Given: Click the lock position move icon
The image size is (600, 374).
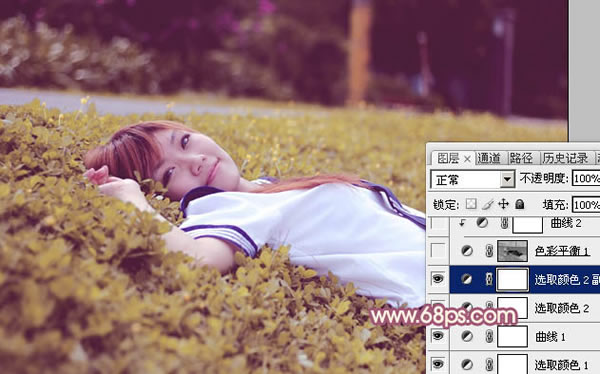Looking at the screenshot, I should pyautogui.click(x=503, y=204).
